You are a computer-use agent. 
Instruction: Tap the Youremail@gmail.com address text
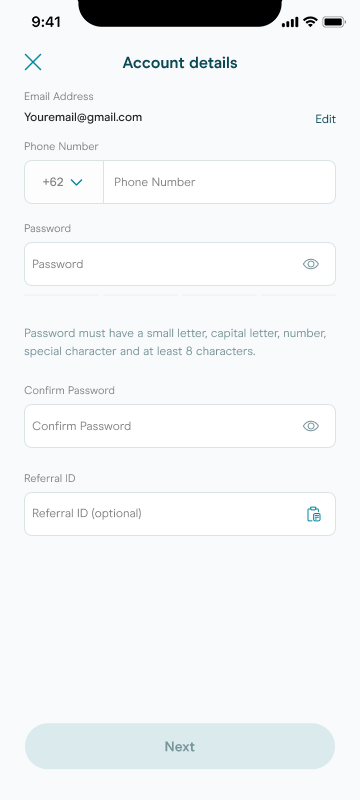83,117
